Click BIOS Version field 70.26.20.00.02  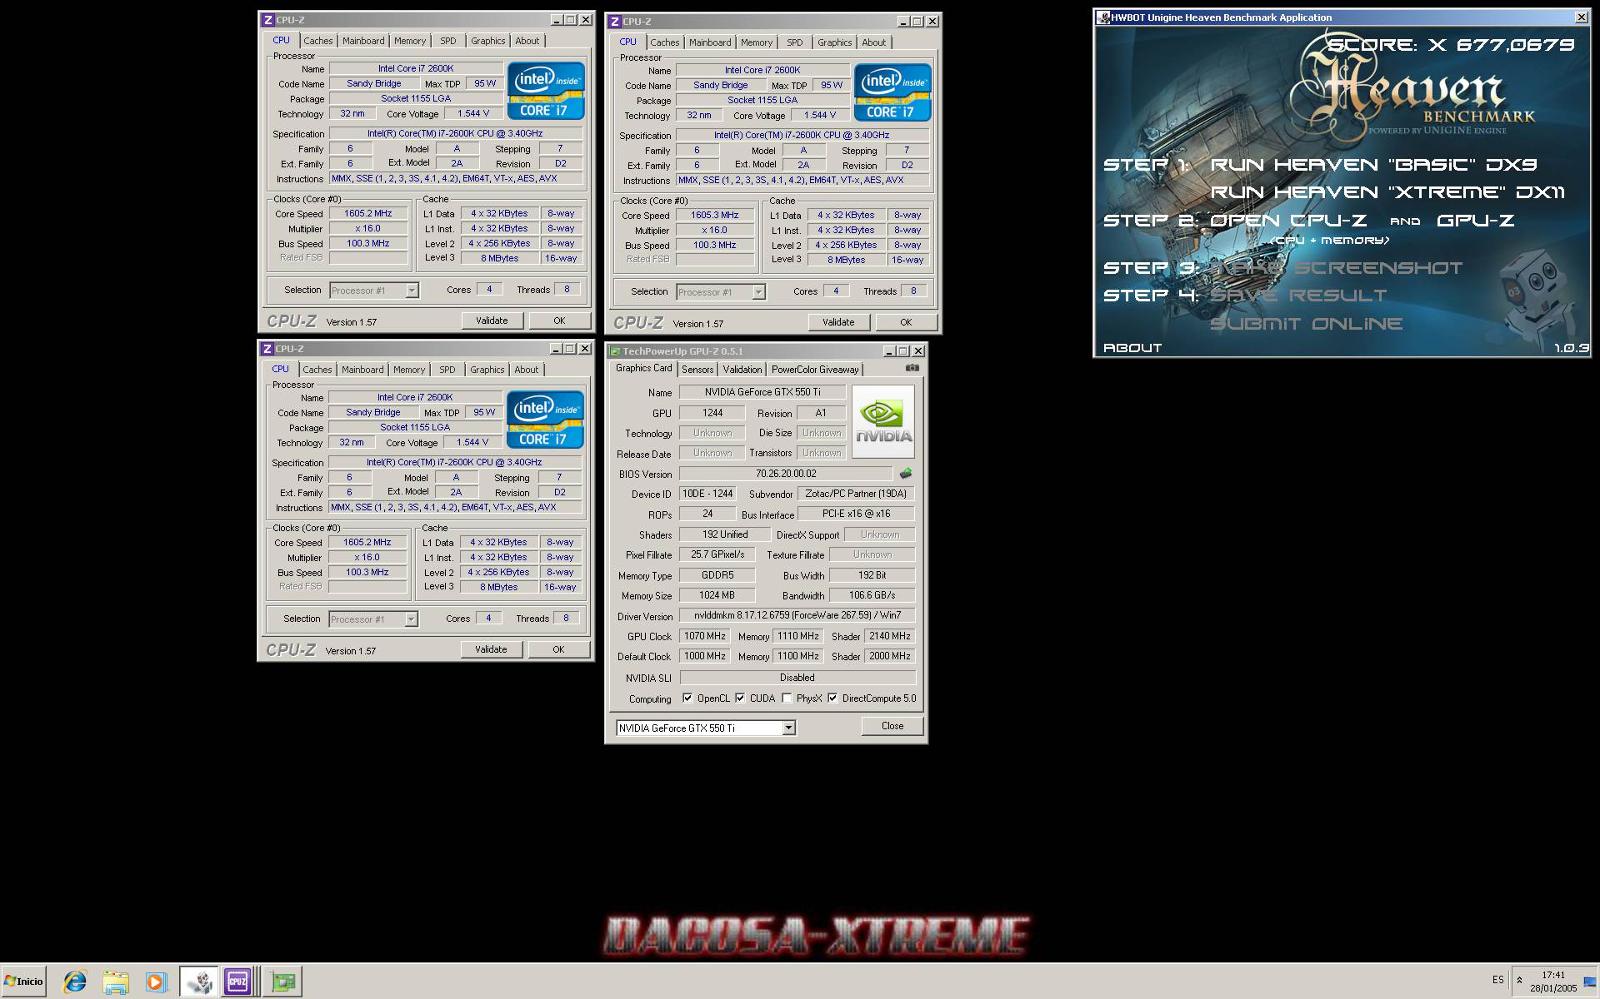coord(786,473)
